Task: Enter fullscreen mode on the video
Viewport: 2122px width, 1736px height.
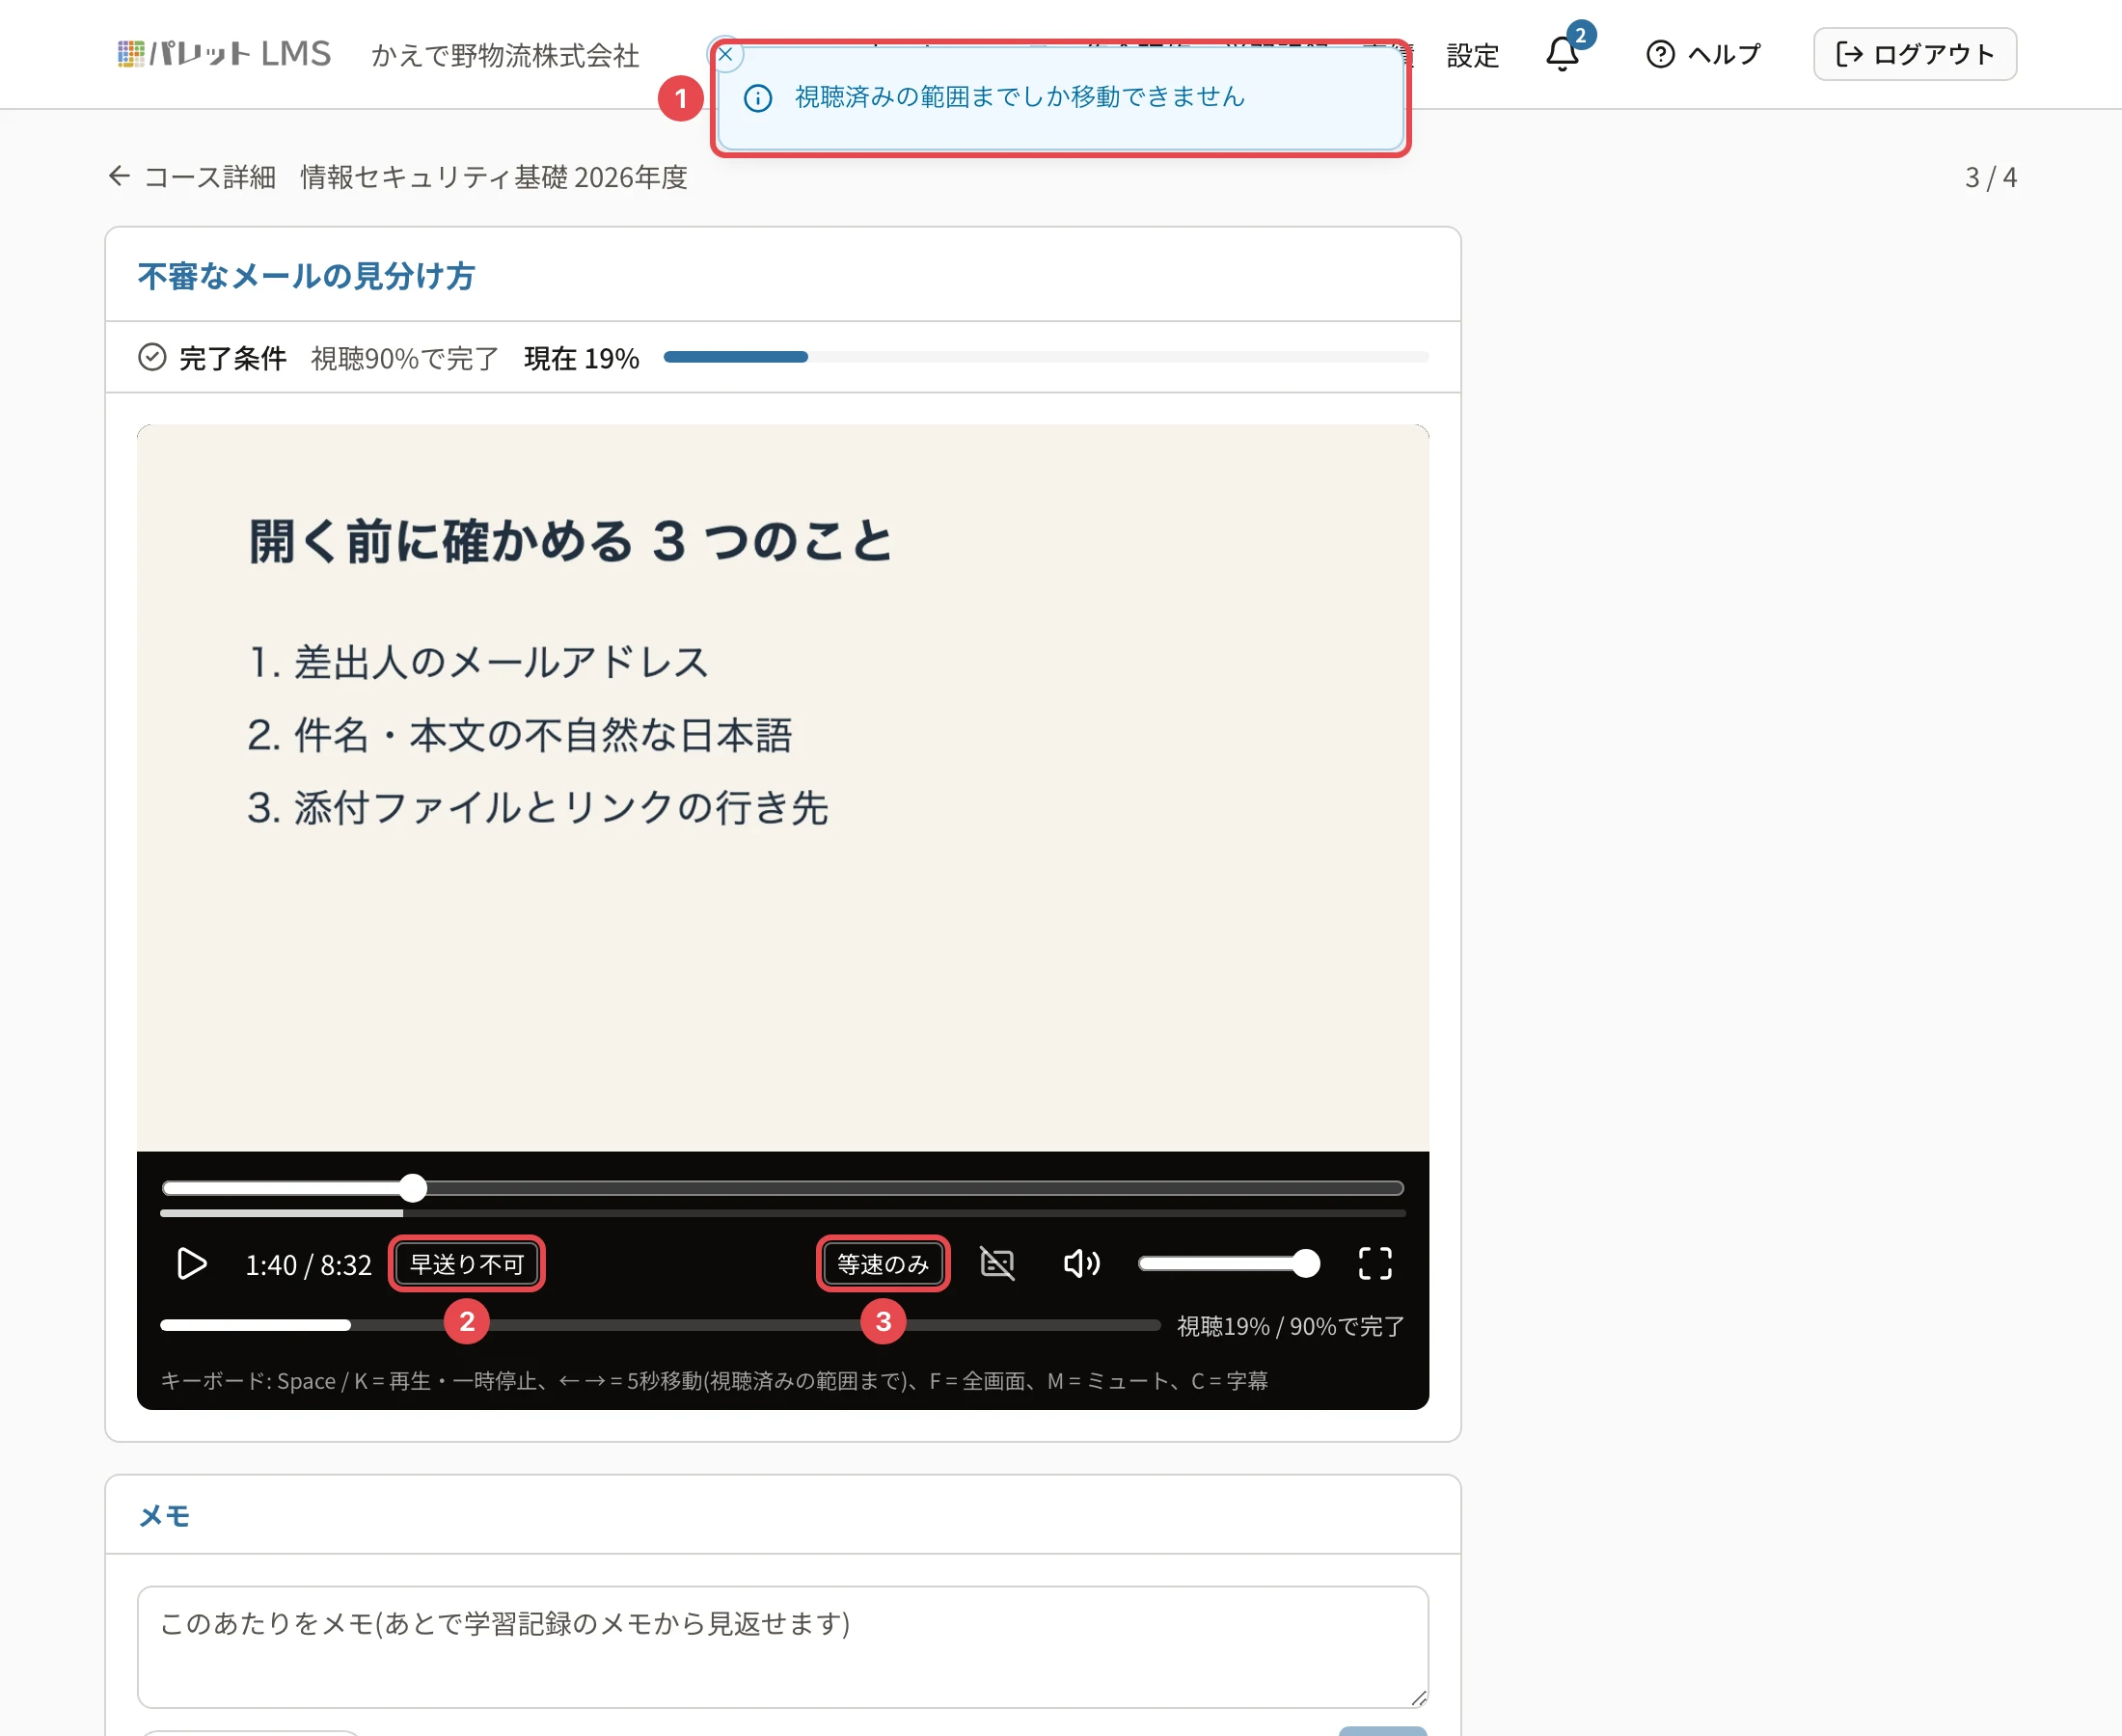Action: tap(1375, 1264)
